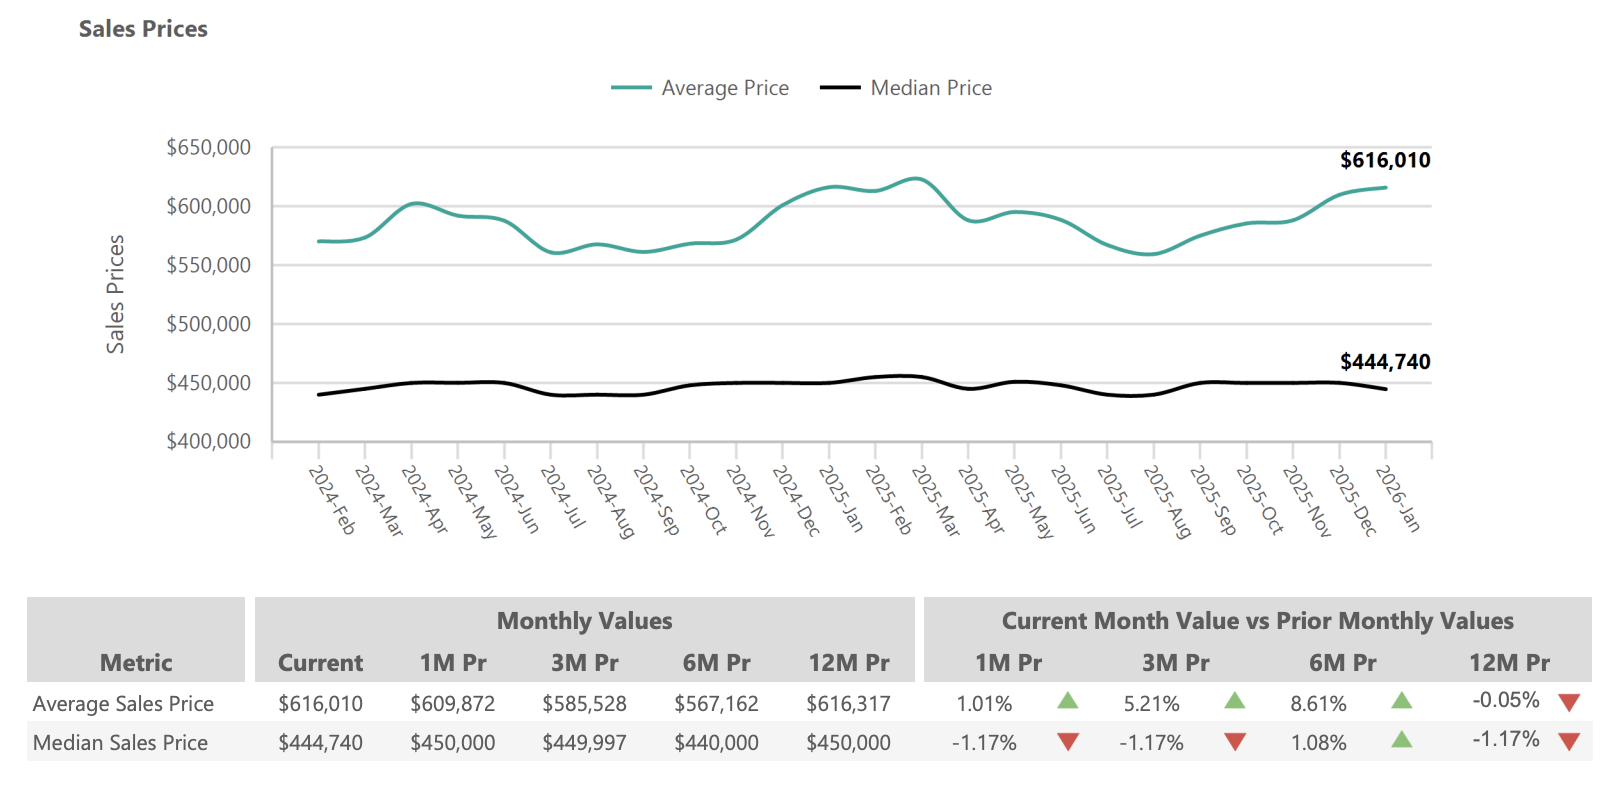
Task: Click red down arrow in Median 1M Pr column
Action: coord(1067,742)
